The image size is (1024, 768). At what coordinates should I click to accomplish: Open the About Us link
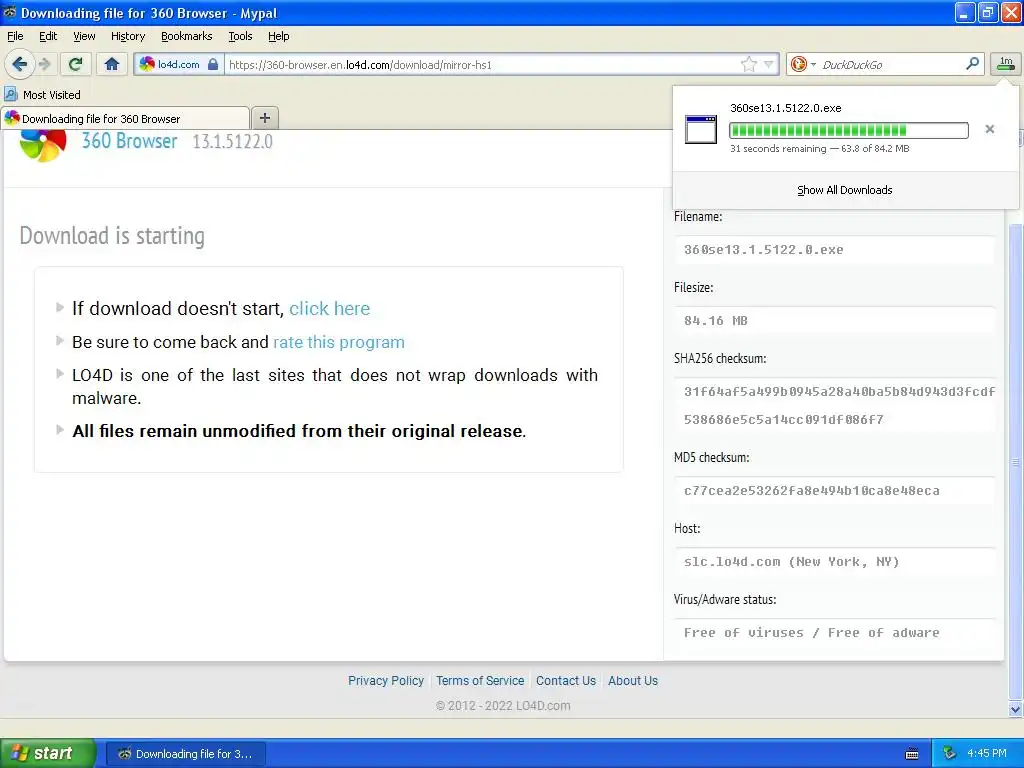point(633,680)
